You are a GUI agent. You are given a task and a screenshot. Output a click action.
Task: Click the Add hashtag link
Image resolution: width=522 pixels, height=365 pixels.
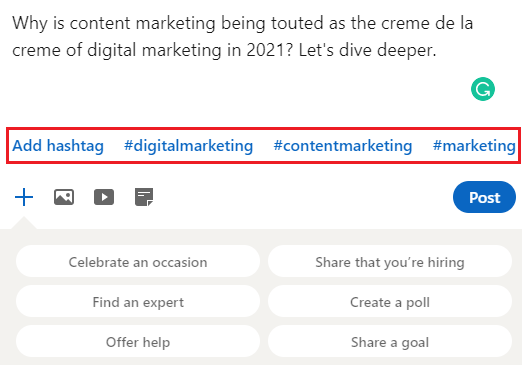click(58, 146)
